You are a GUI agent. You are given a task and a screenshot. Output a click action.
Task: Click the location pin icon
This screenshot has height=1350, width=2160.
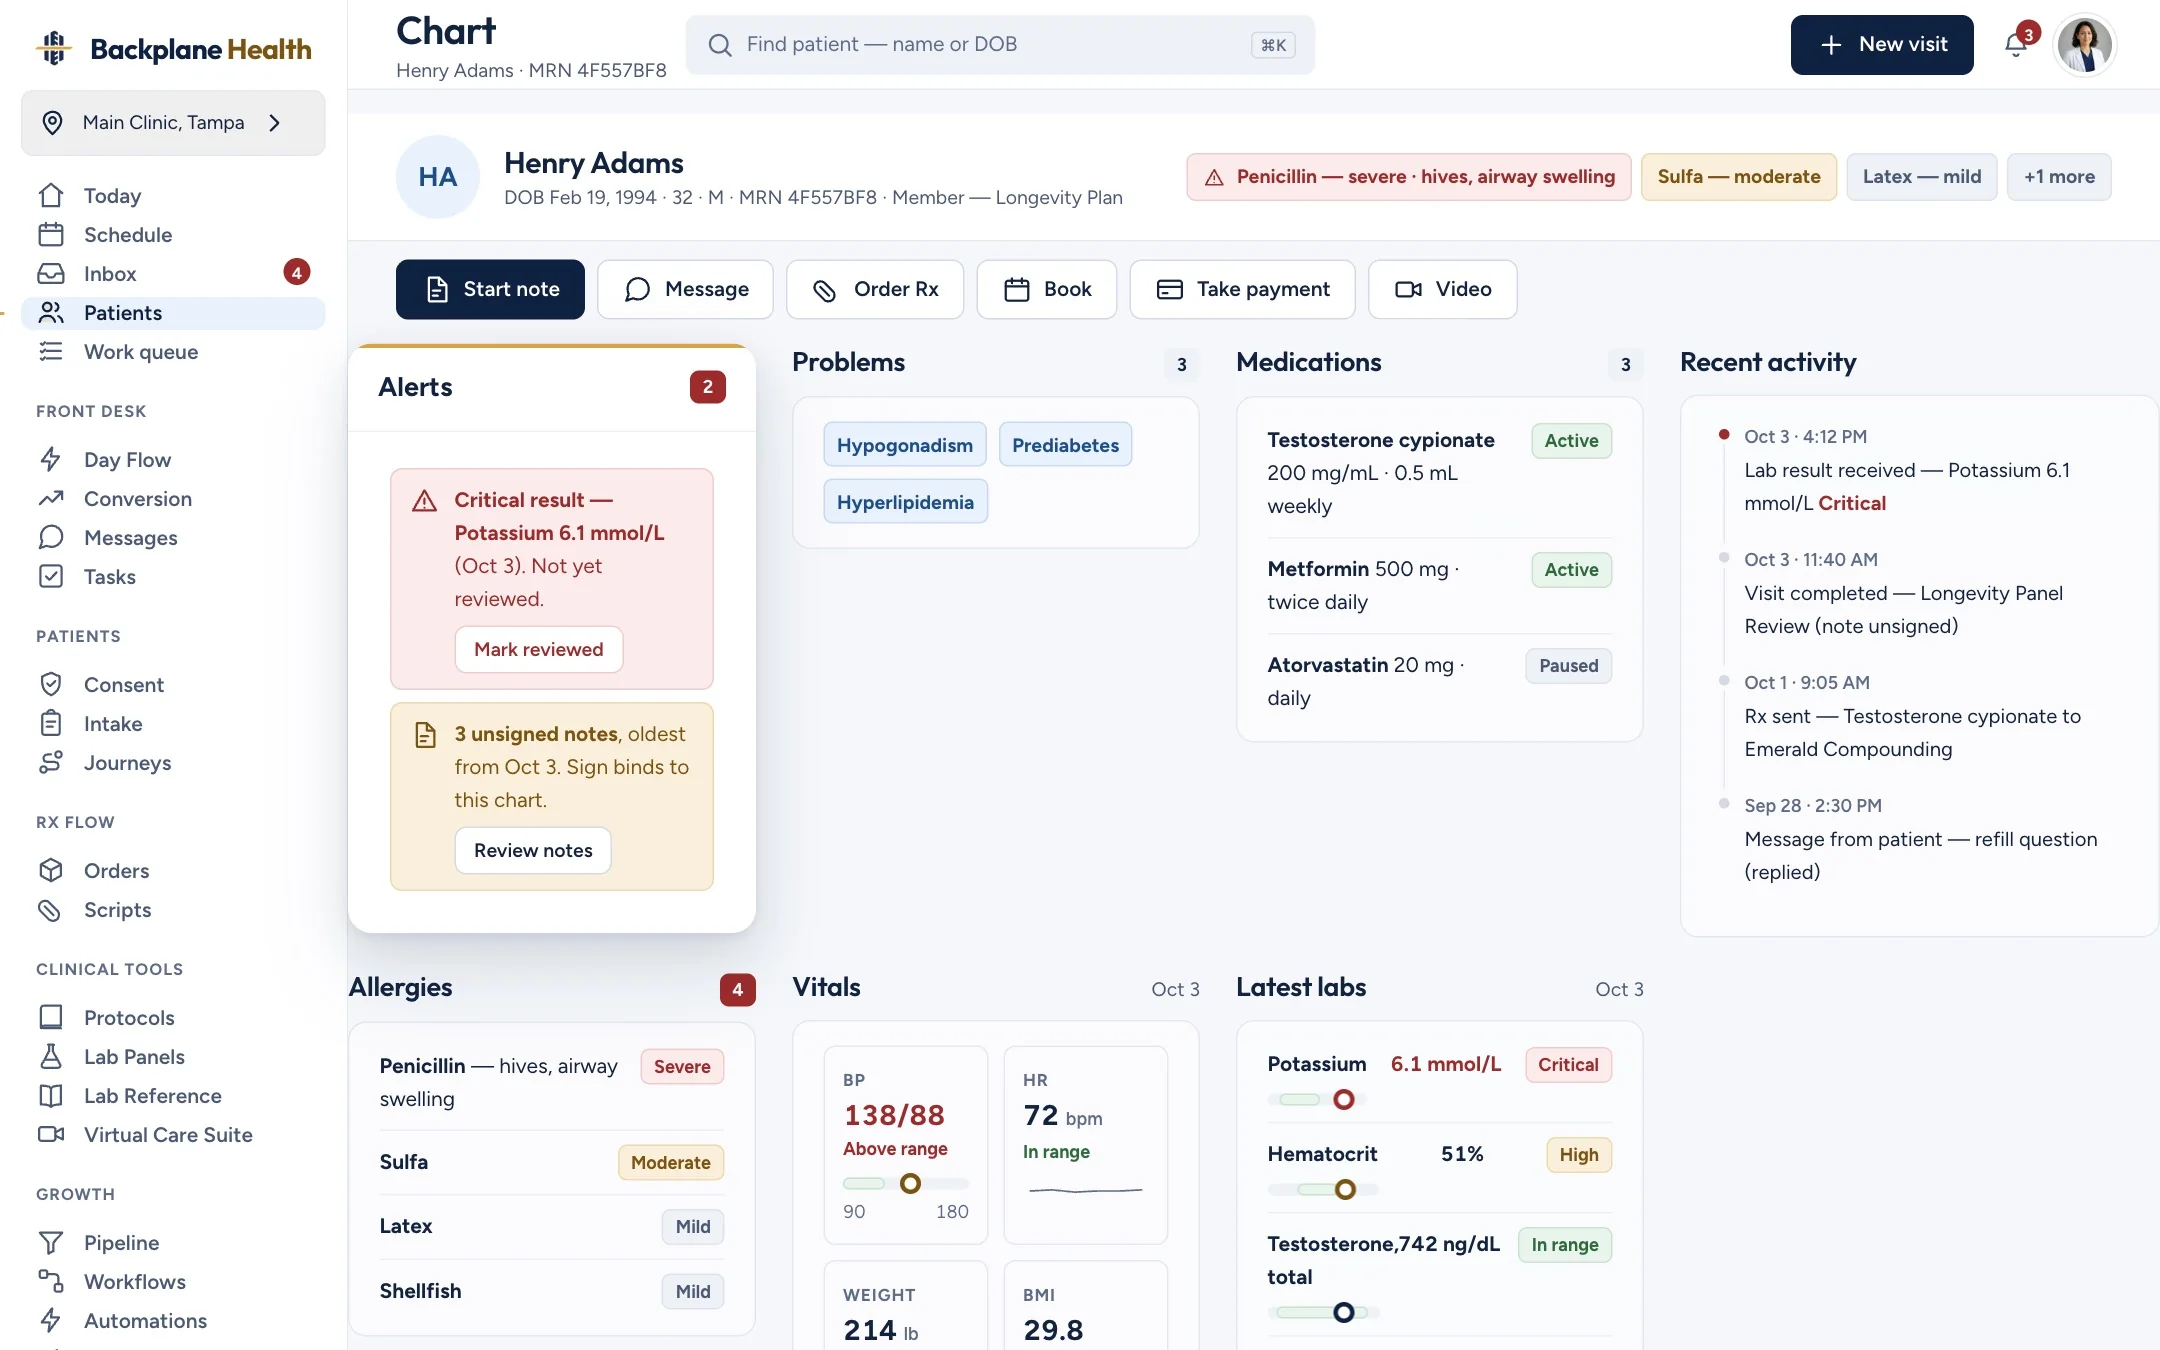click(53, 122)
